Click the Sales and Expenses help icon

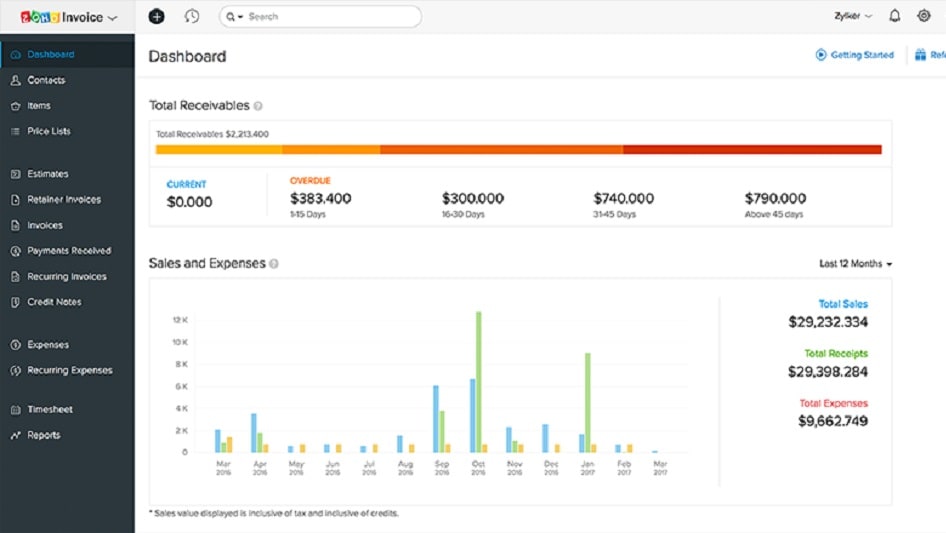(274, 264)
